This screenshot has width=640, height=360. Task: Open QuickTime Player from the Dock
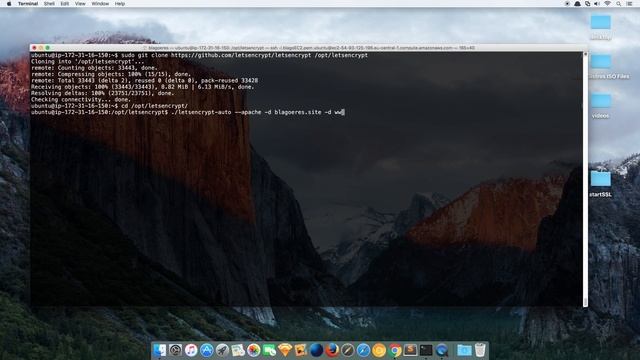pyautogui.click(x=442, y=350)
